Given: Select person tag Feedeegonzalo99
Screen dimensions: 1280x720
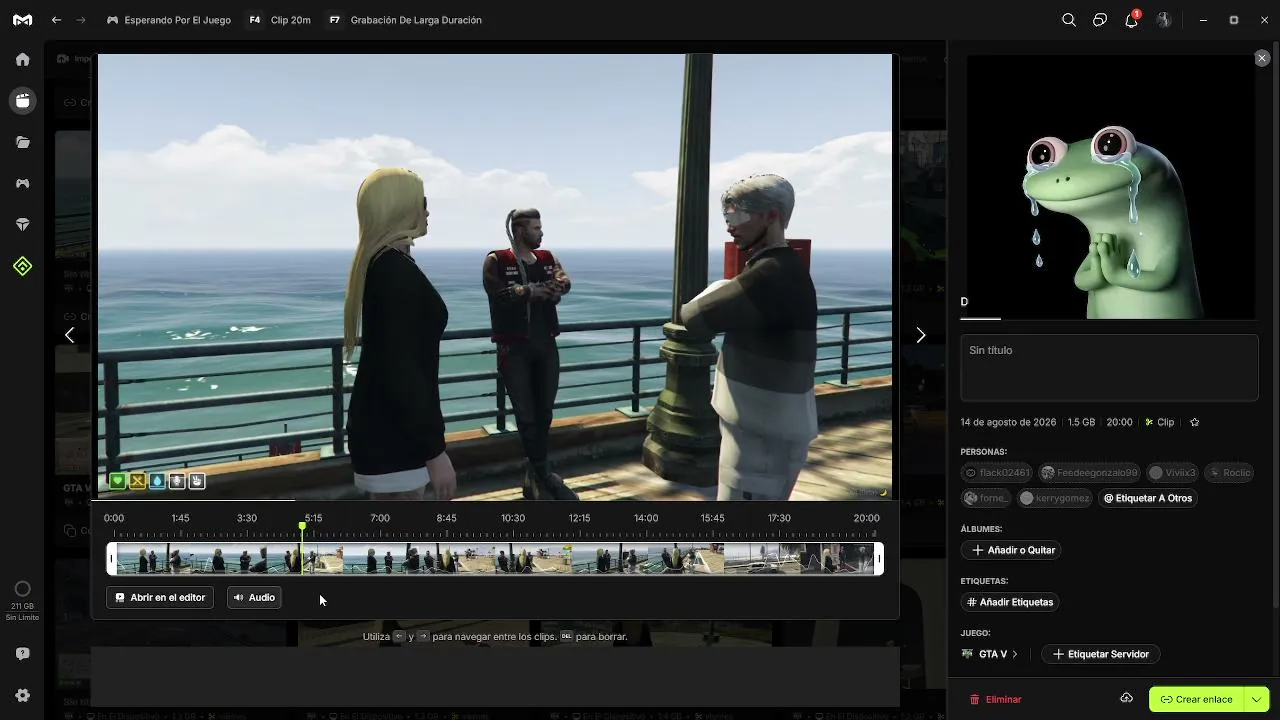Looking at the screenshot, I should [x=1089, y=472].
